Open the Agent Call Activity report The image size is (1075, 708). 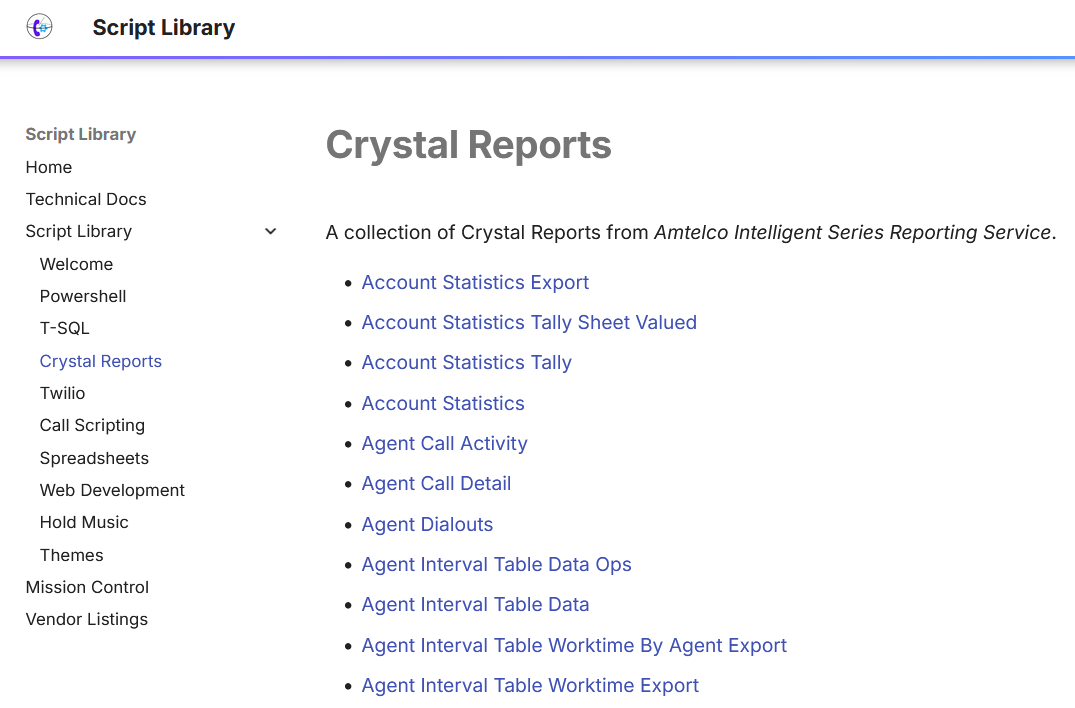pyautogui.click(x=444, y=443)
